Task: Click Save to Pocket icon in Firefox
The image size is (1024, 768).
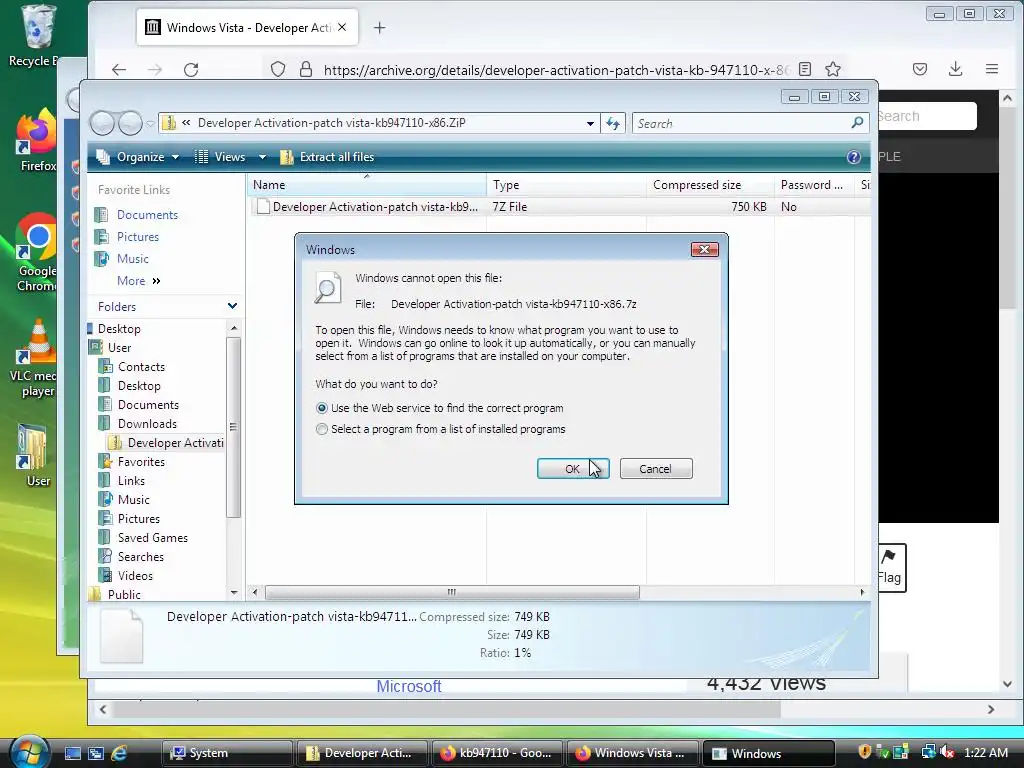Action: tap(920, 69)
